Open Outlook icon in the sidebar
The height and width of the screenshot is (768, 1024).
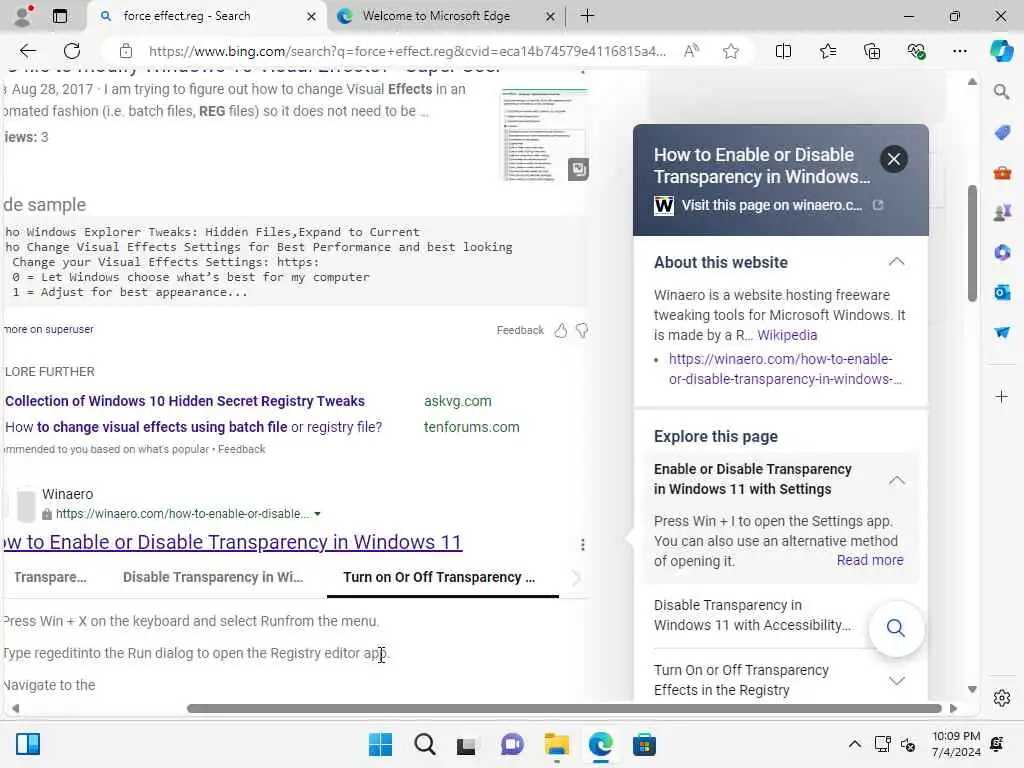[x=1002, y=292]
